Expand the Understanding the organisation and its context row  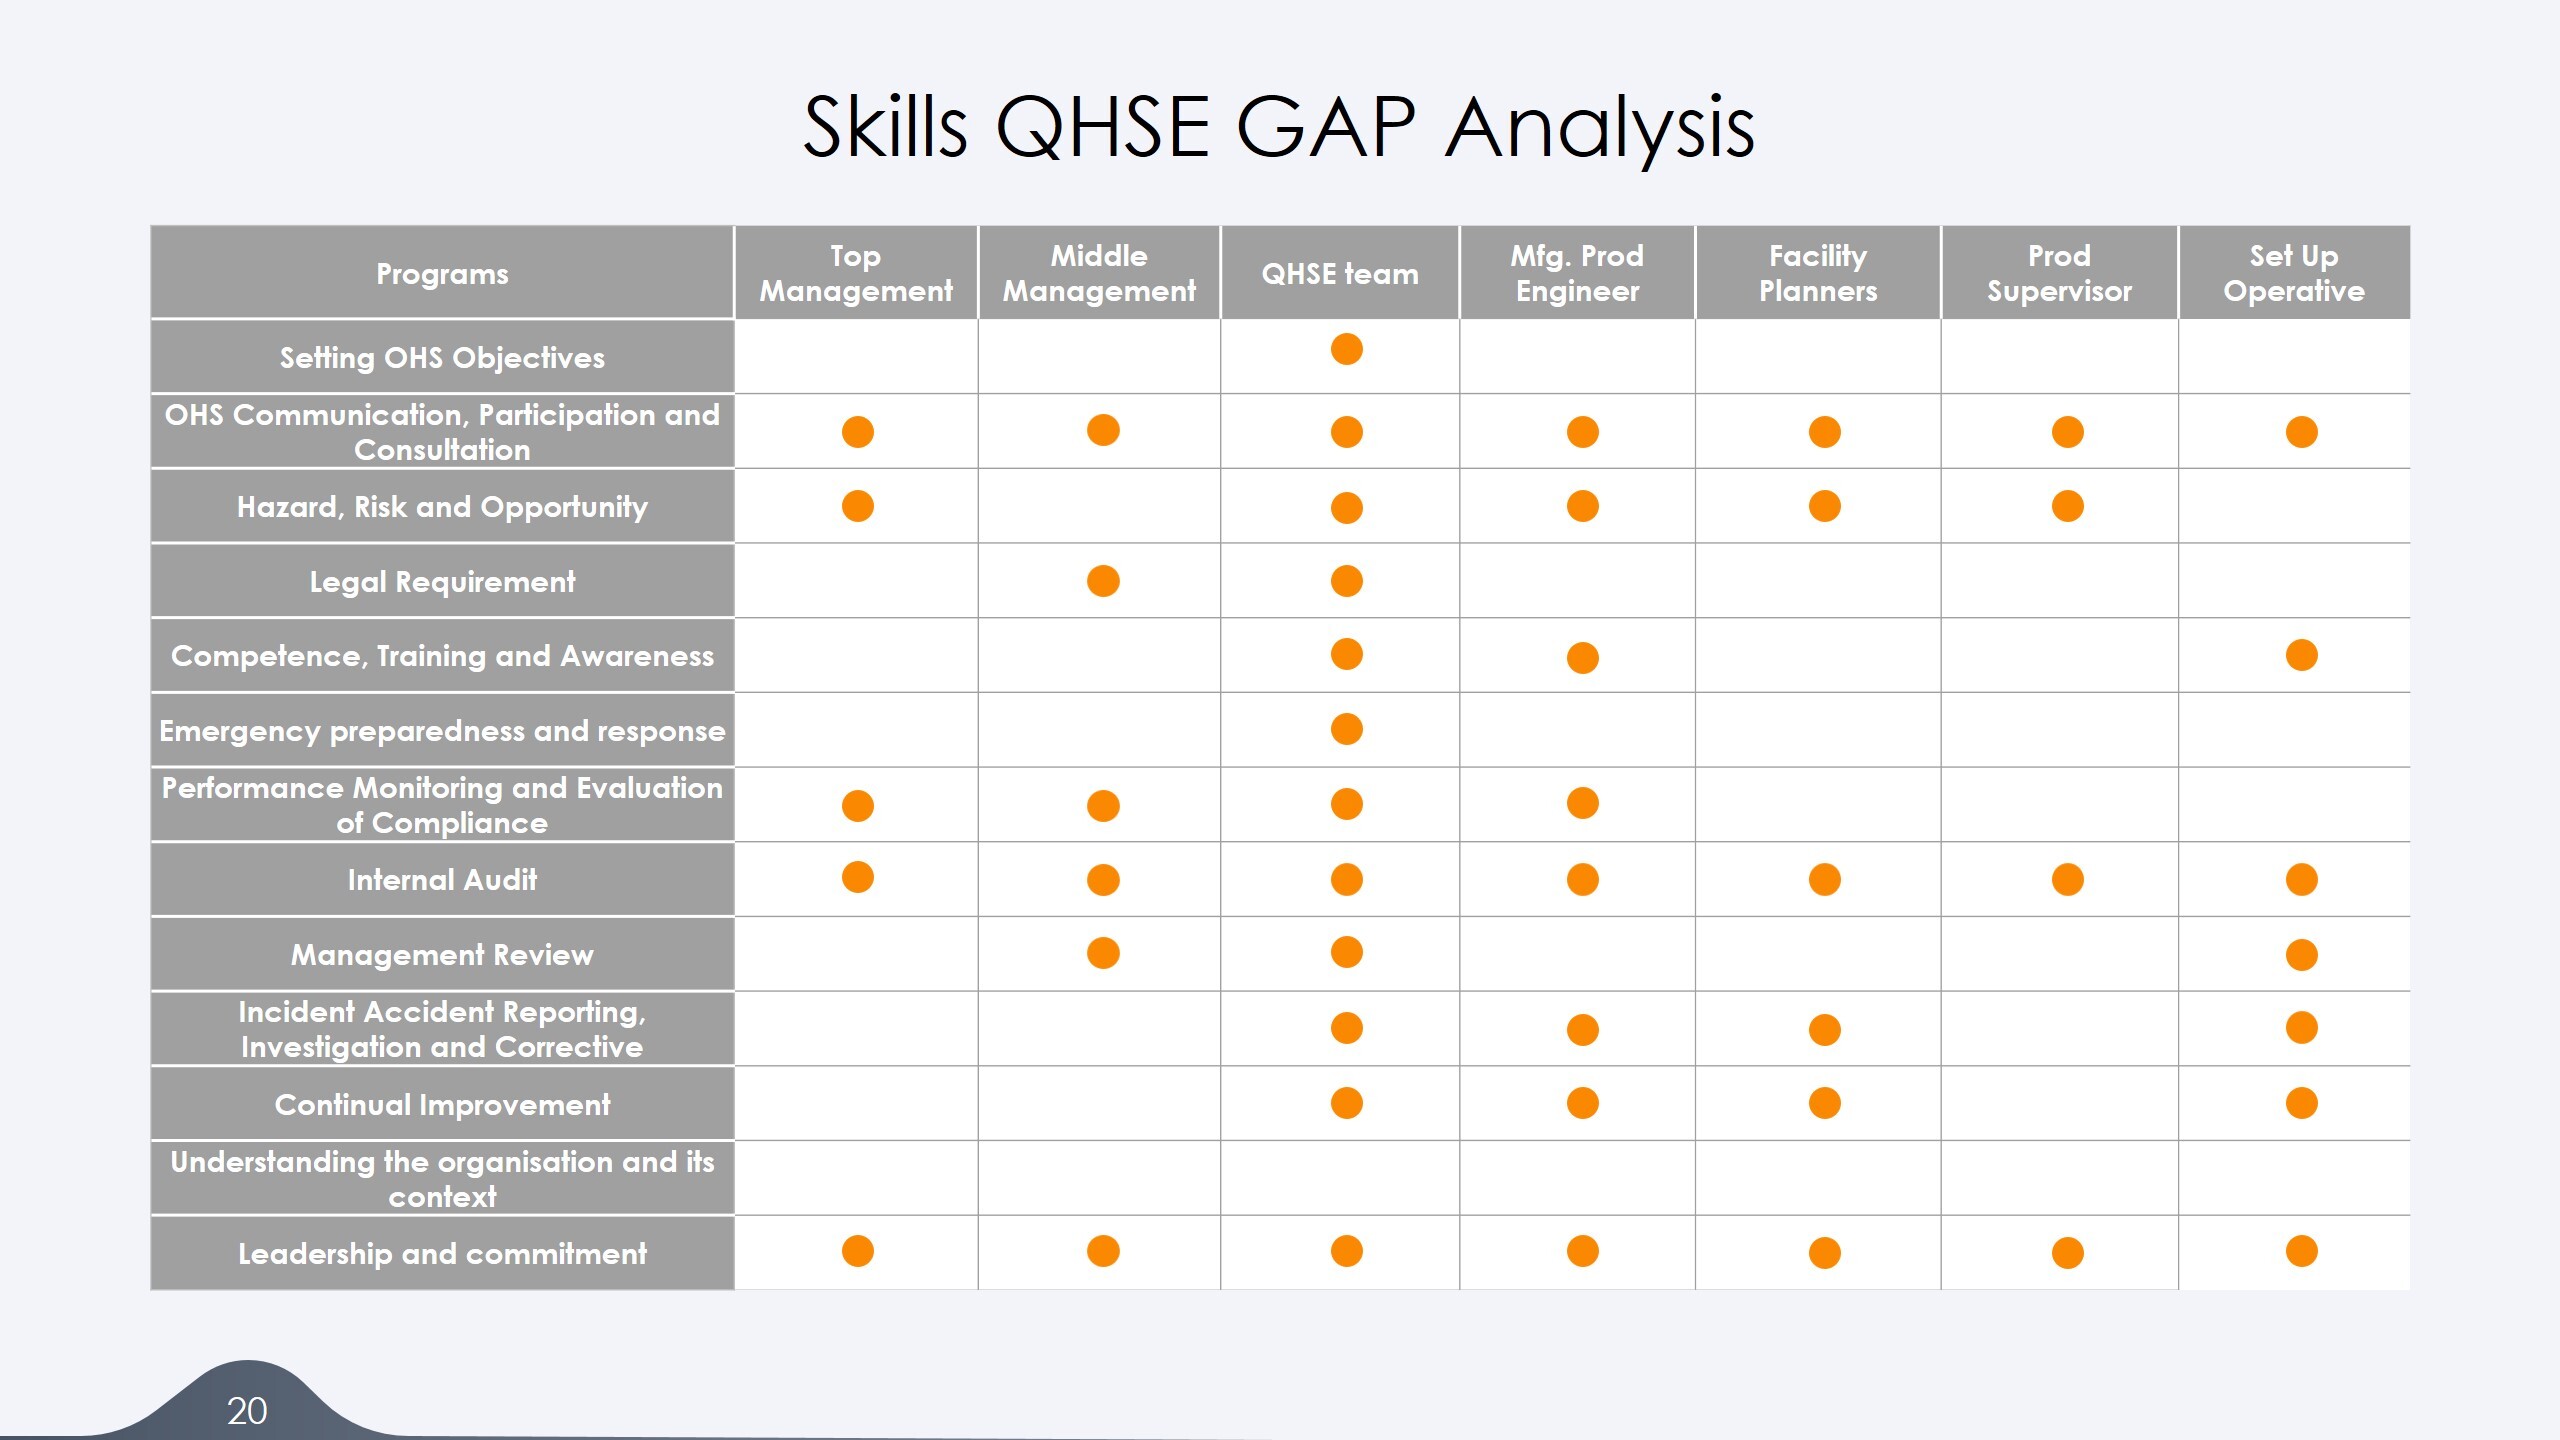click(442, 1178)
